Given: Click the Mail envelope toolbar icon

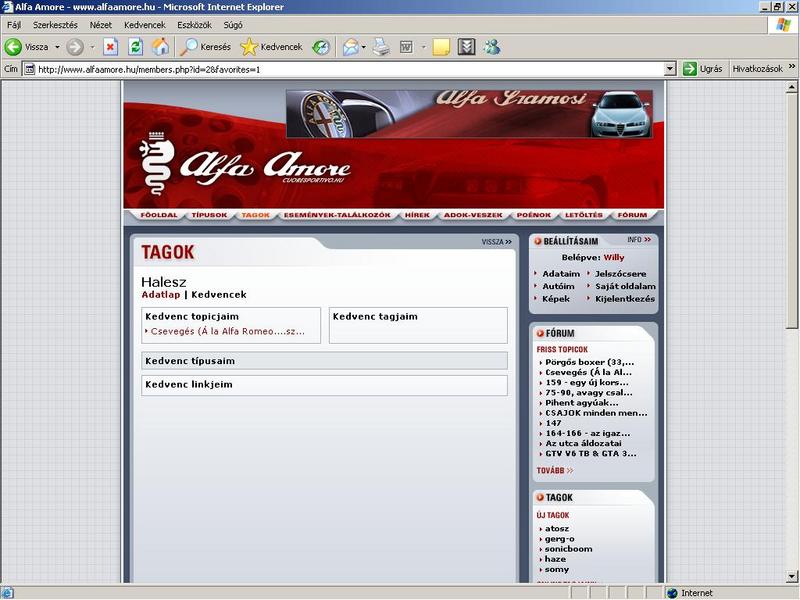Looking at the screenshot, I should click(351, 47).
